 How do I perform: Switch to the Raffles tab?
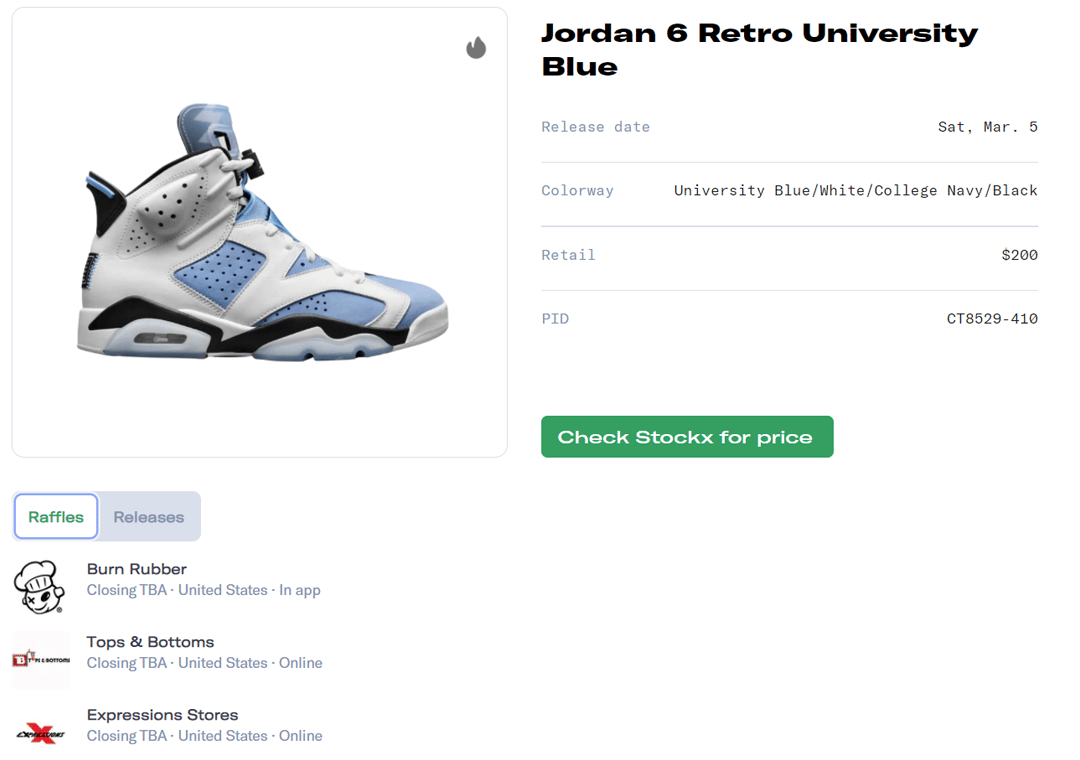[56, 517]
